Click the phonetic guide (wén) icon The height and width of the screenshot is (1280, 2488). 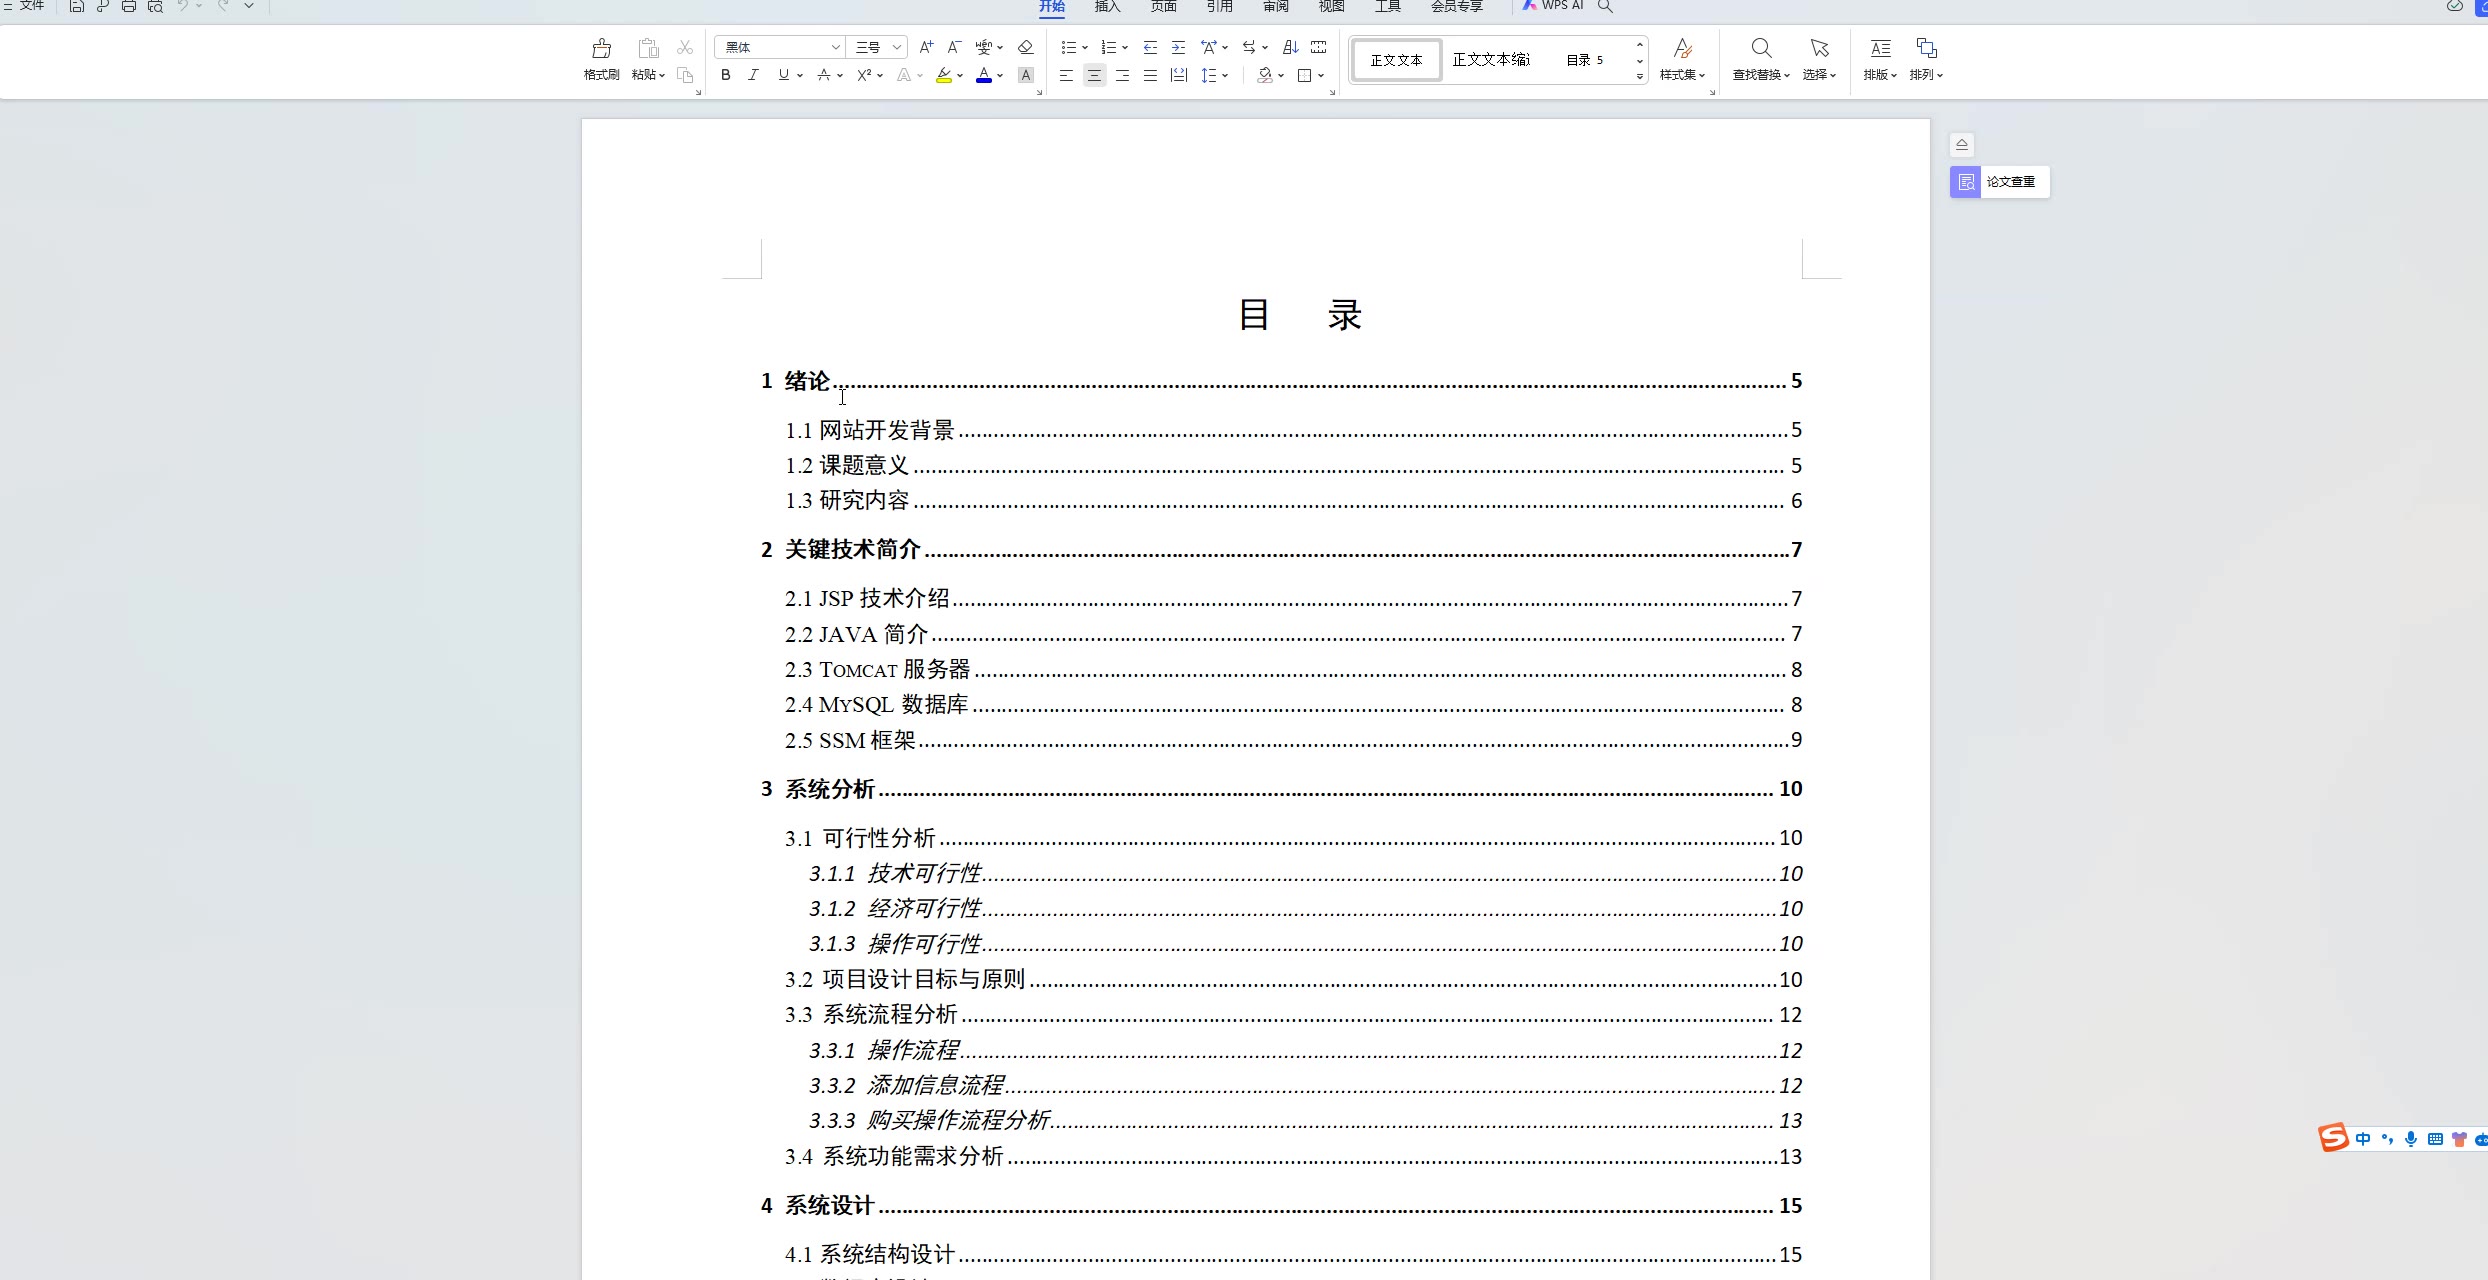pos(984,47)
